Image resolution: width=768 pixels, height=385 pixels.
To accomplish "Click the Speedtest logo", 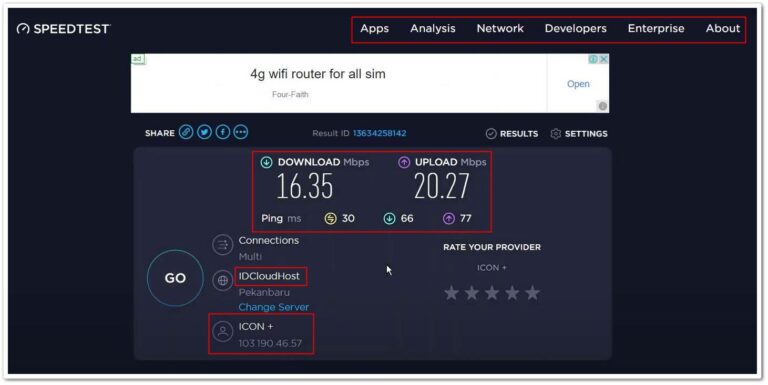I will click(x=64, y=29).
